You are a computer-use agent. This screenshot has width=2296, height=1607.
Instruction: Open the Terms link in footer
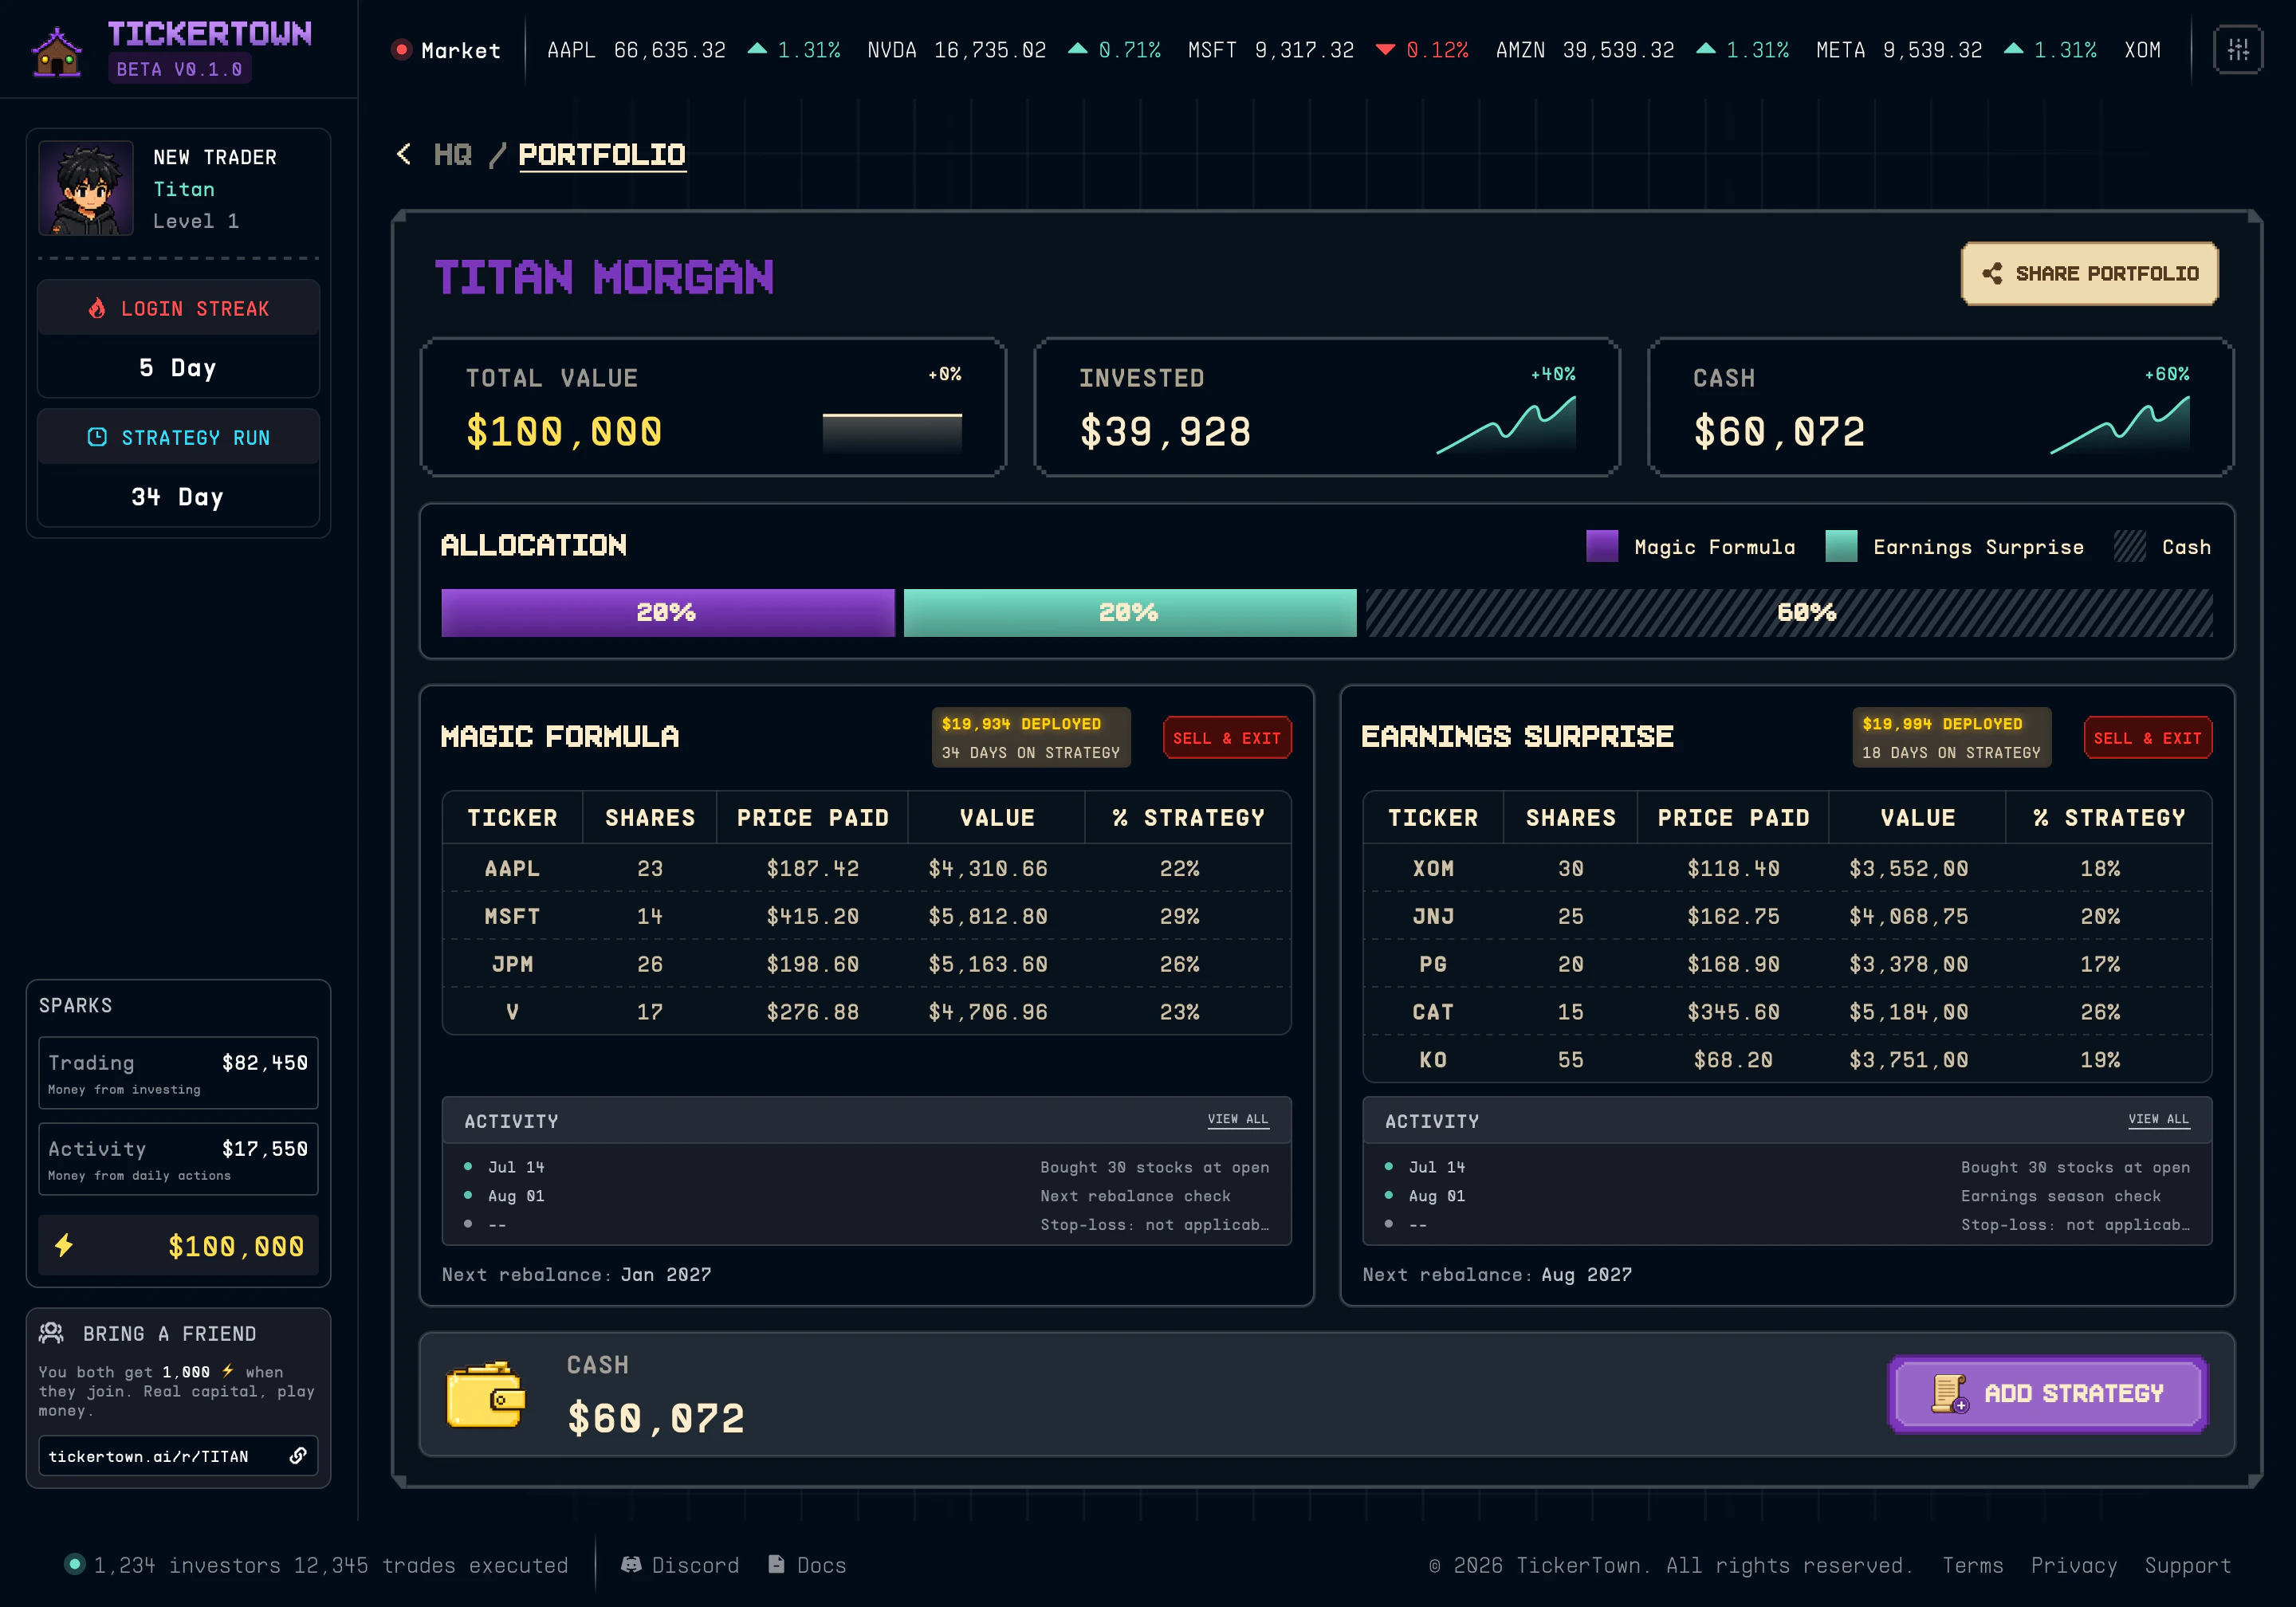tap(1972, 1565)
